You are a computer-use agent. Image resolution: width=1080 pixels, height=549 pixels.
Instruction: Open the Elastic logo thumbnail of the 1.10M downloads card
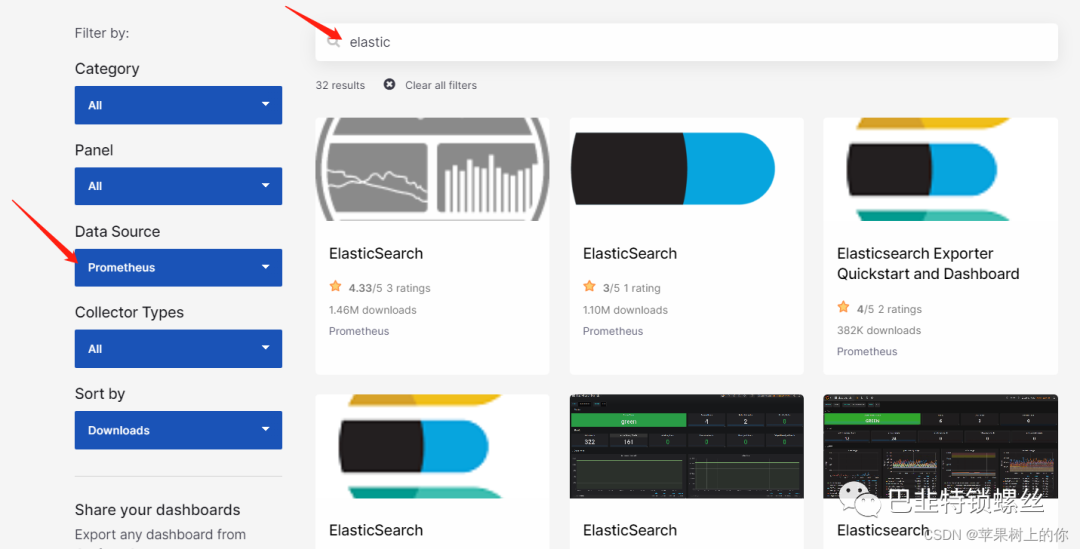(x=686, y=169)
